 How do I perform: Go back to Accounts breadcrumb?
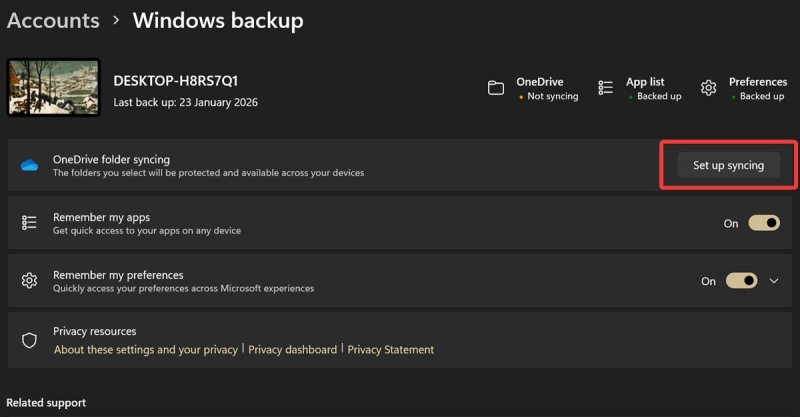(x=53, y=20)
